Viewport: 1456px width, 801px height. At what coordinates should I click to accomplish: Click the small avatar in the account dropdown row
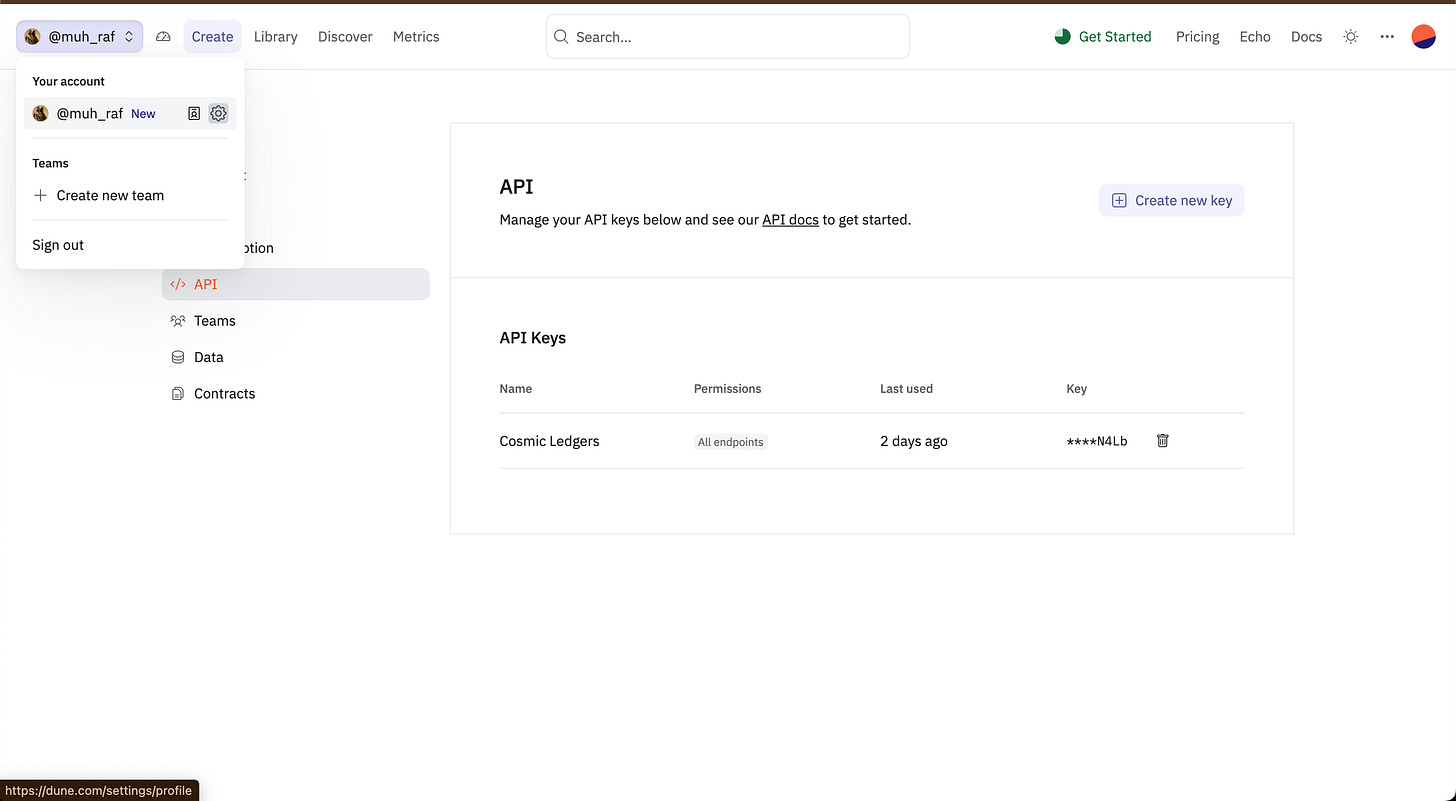(40, 114)
